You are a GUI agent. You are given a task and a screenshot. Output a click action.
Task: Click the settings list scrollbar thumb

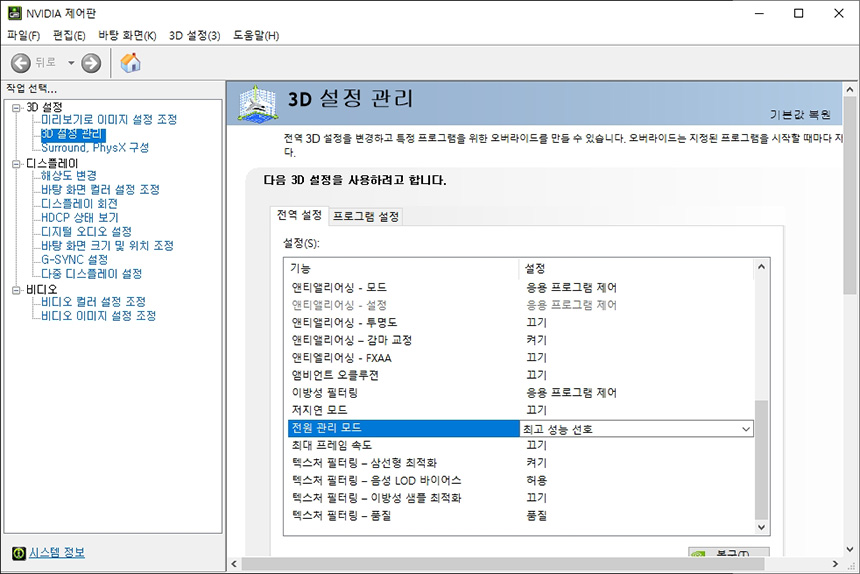pos(761,460)
